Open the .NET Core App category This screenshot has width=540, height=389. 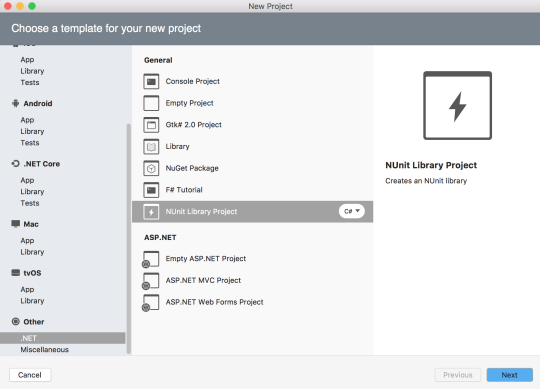click(x=27, y=180)
